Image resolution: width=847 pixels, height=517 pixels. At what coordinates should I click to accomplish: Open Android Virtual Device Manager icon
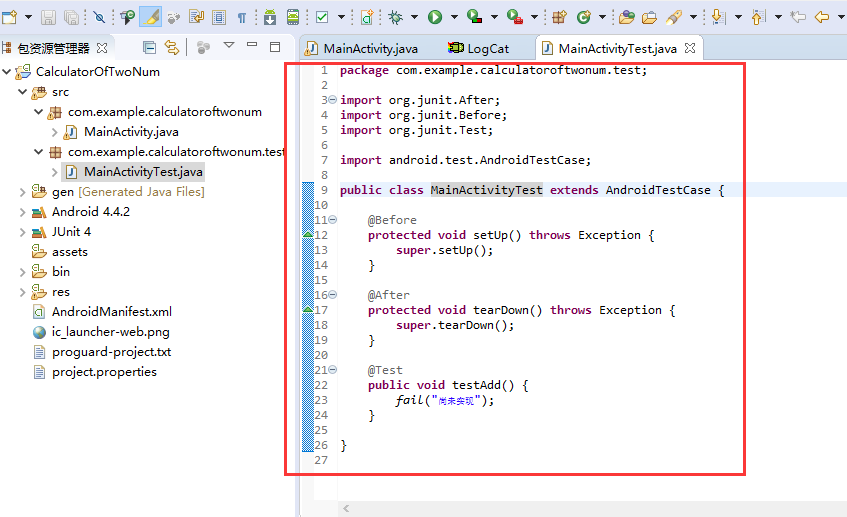coord(293,17)
